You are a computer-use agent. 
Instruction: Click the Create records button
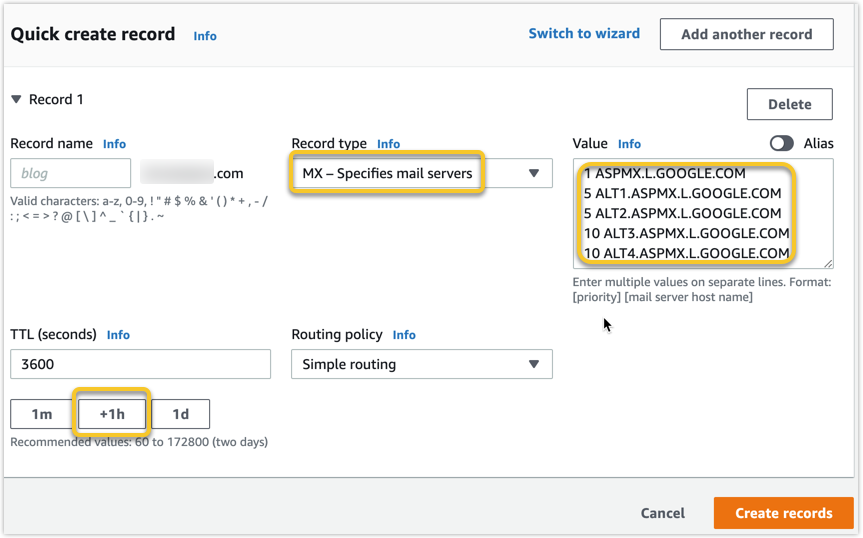[x=783, y=513]
